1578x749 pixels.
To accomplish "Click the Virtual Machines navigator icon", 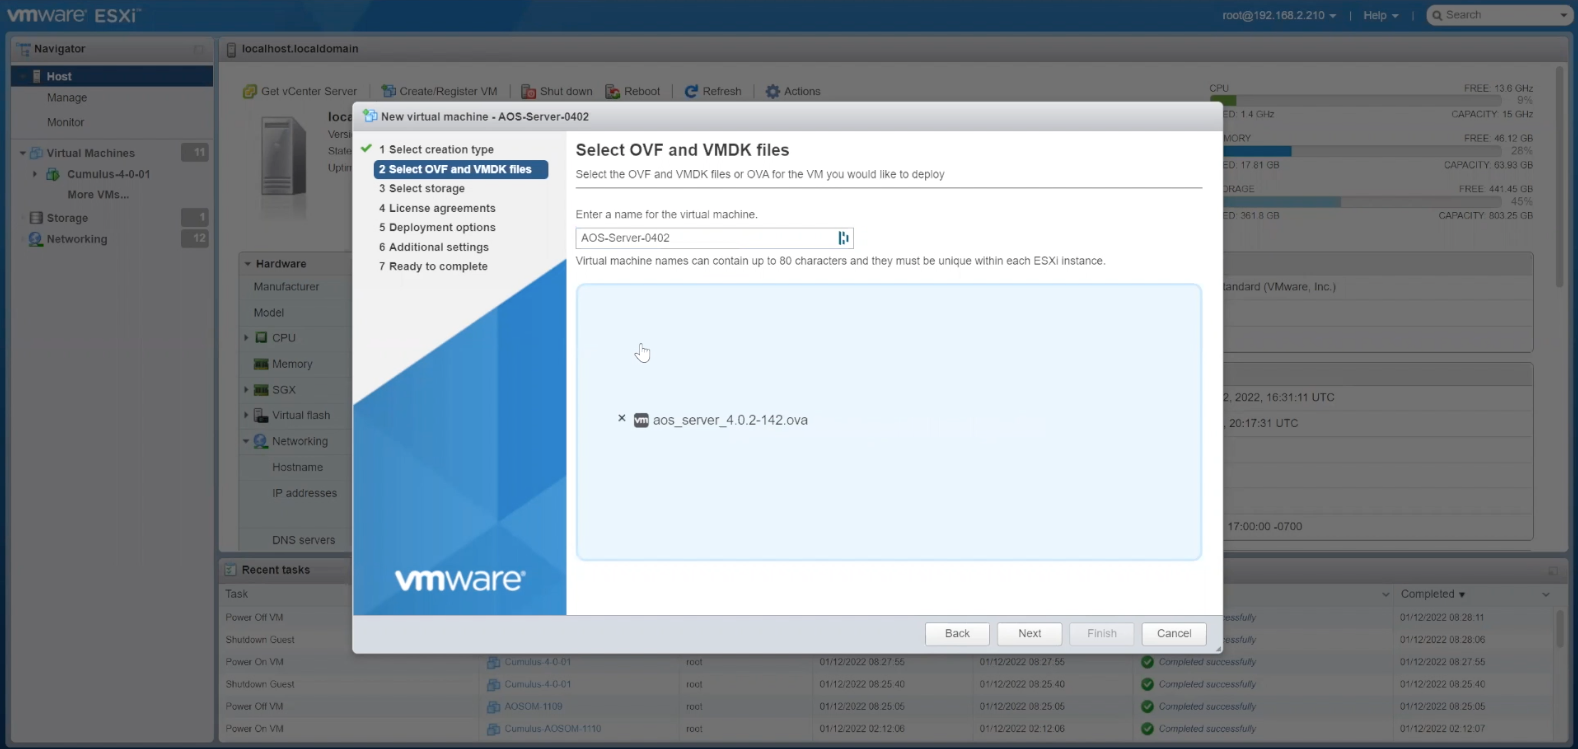I will pyautogui.click(x=37, y=153).
